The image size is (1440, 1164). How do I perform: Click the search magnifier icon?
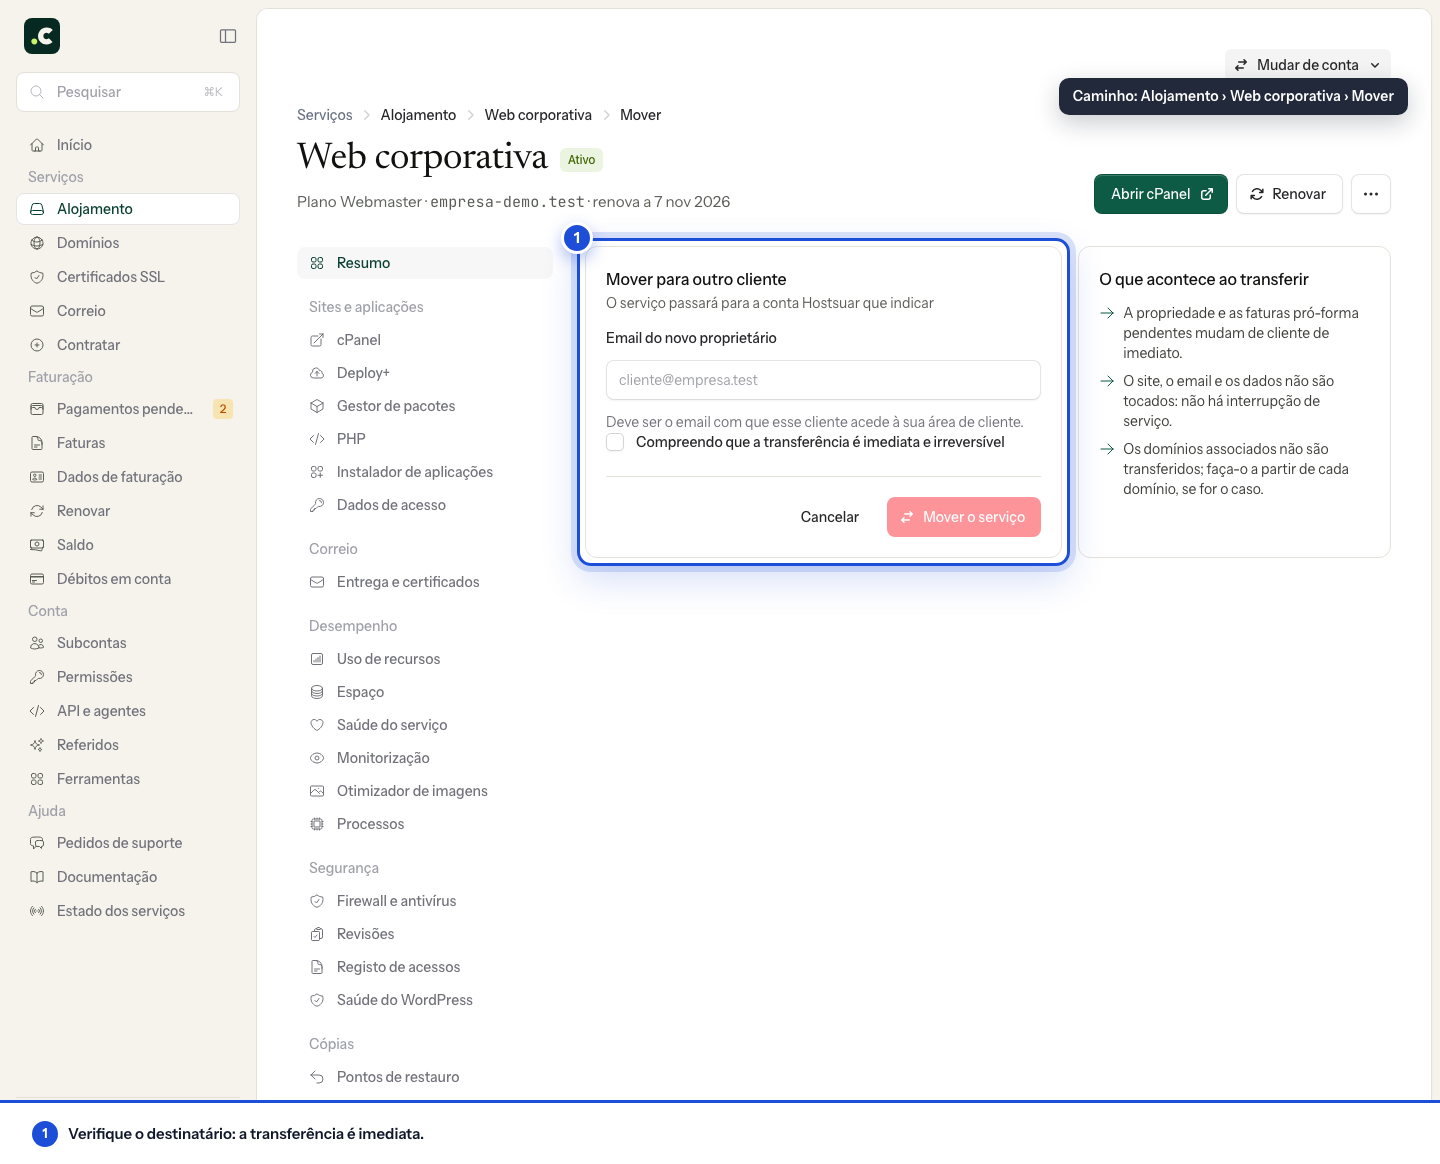point(37,92)
